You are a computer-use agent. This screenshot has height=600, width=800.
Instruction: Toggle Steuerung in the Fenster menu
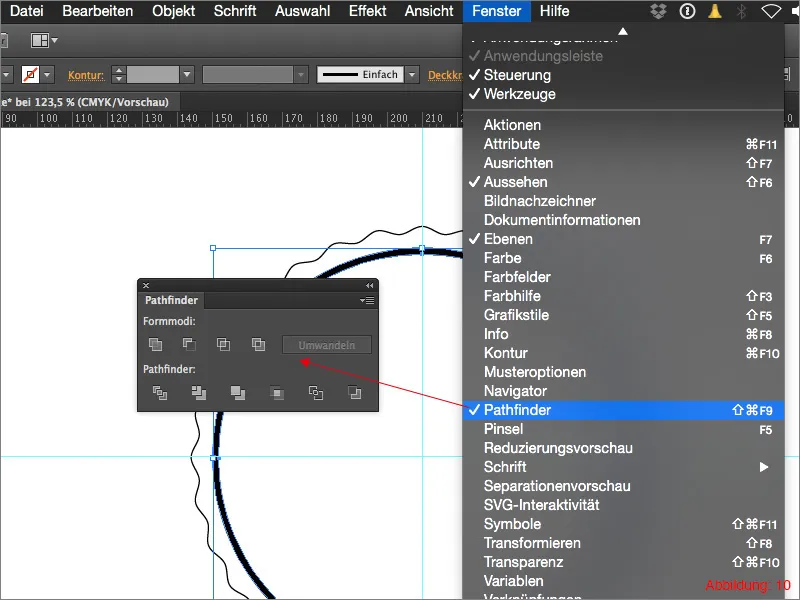623,75
